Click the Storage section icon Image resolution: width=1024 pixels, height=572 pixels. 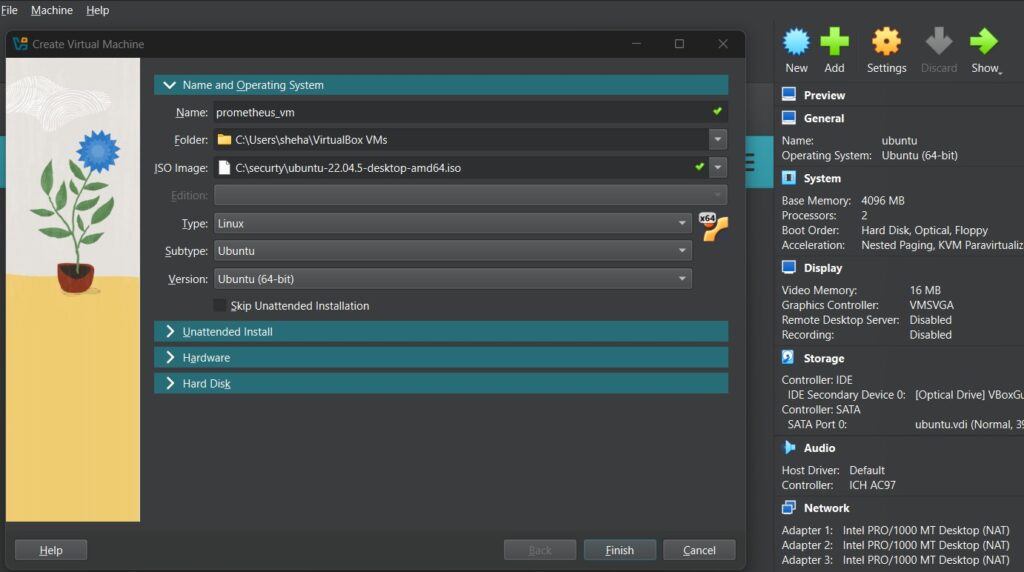789,358
